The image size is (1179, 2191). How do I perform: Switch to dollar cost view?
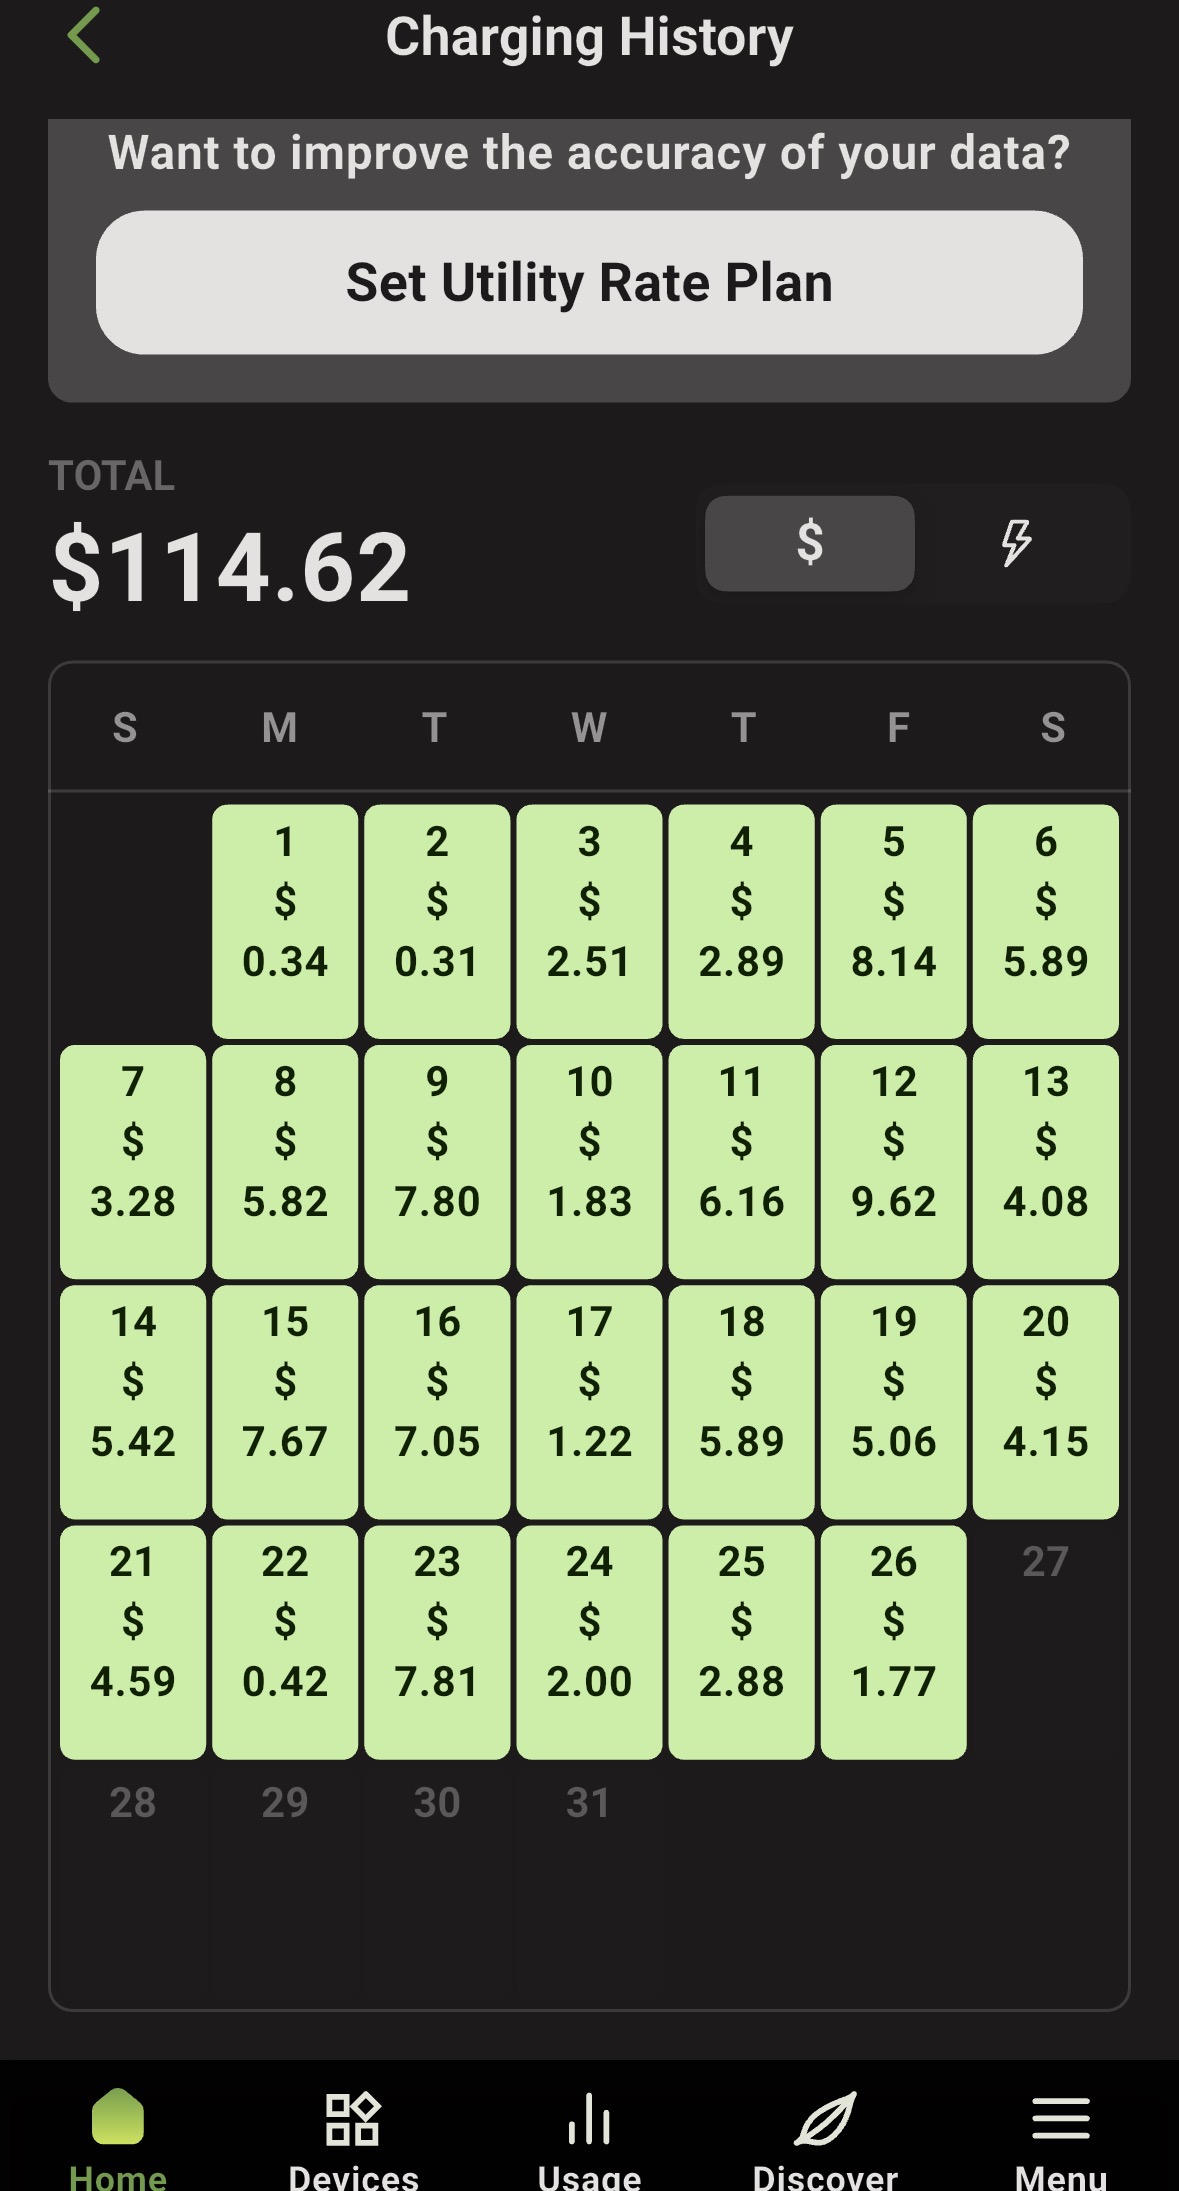[x=810, y=543]
